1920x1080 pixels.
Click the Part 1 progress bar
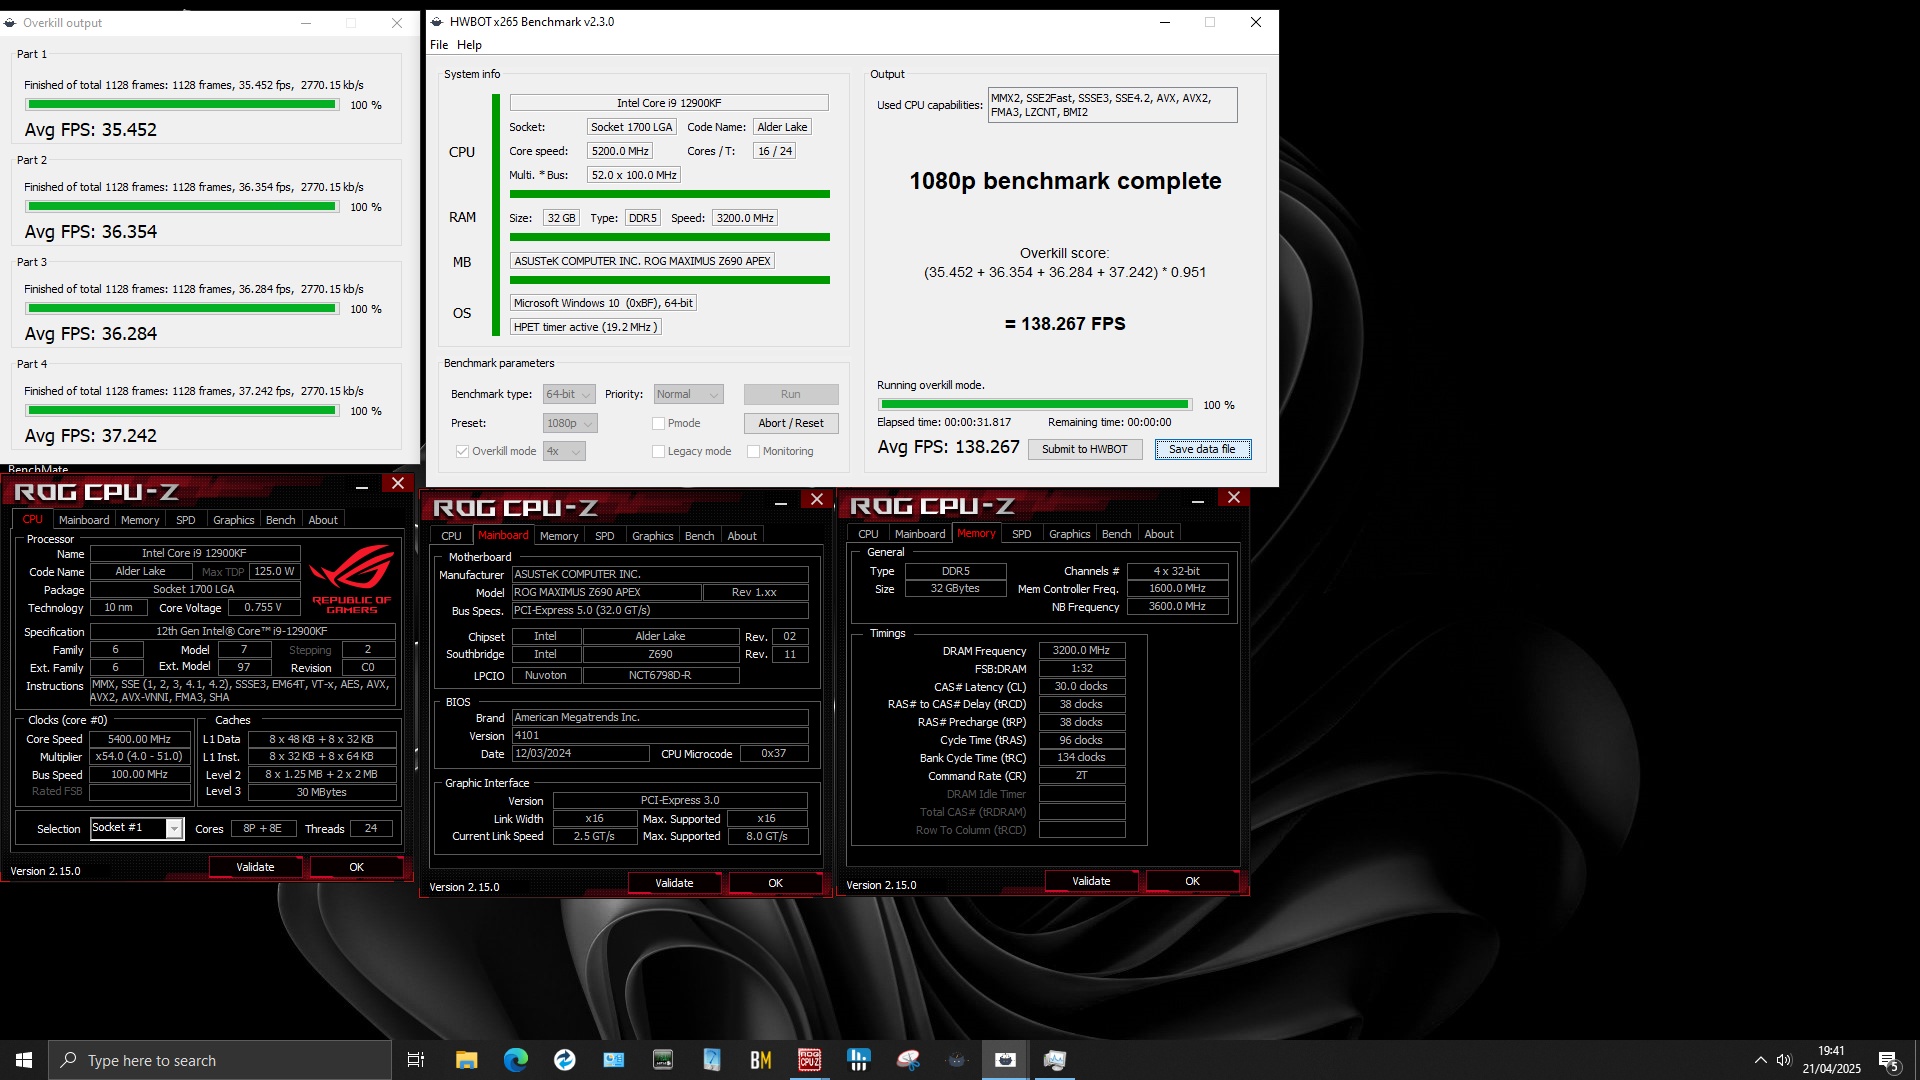point(181,105)
